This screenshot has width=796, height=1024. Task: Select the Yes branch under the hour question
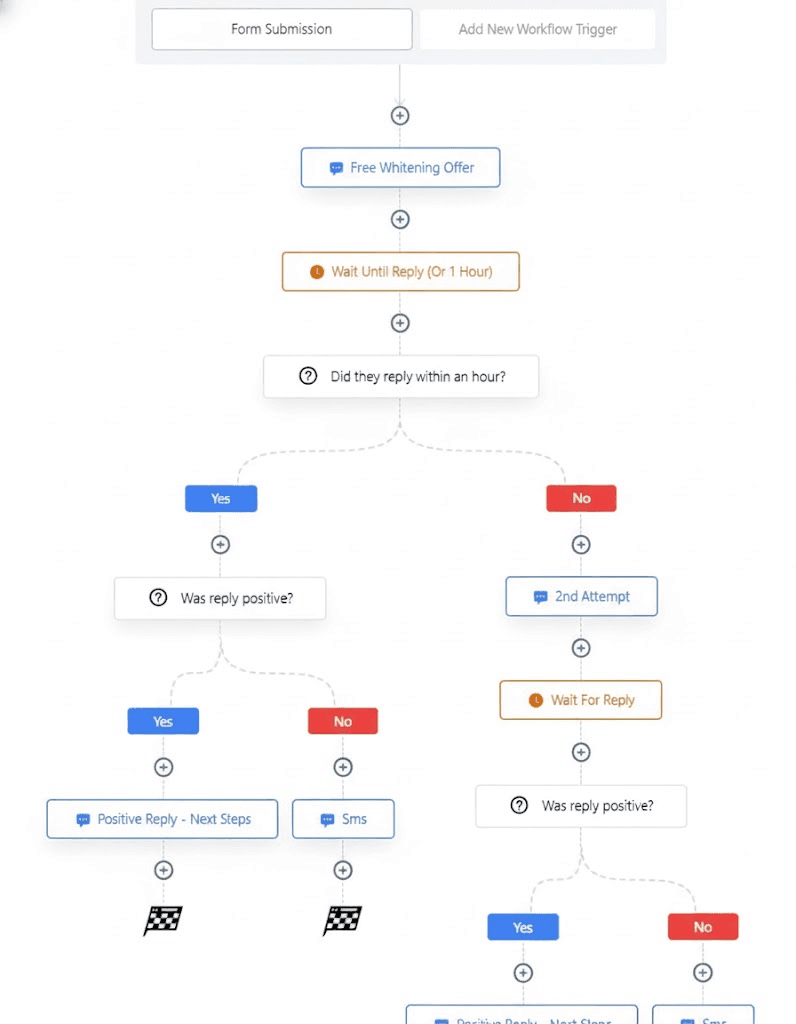click(x=220, y=498)
